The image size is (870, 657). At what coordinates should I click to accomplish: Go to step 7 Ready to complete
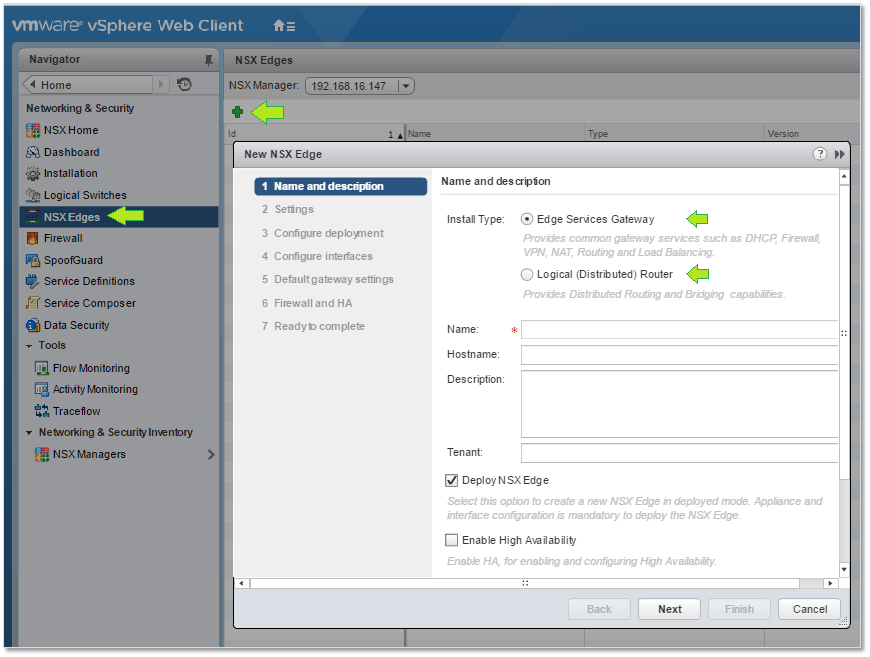click(313, 327)
